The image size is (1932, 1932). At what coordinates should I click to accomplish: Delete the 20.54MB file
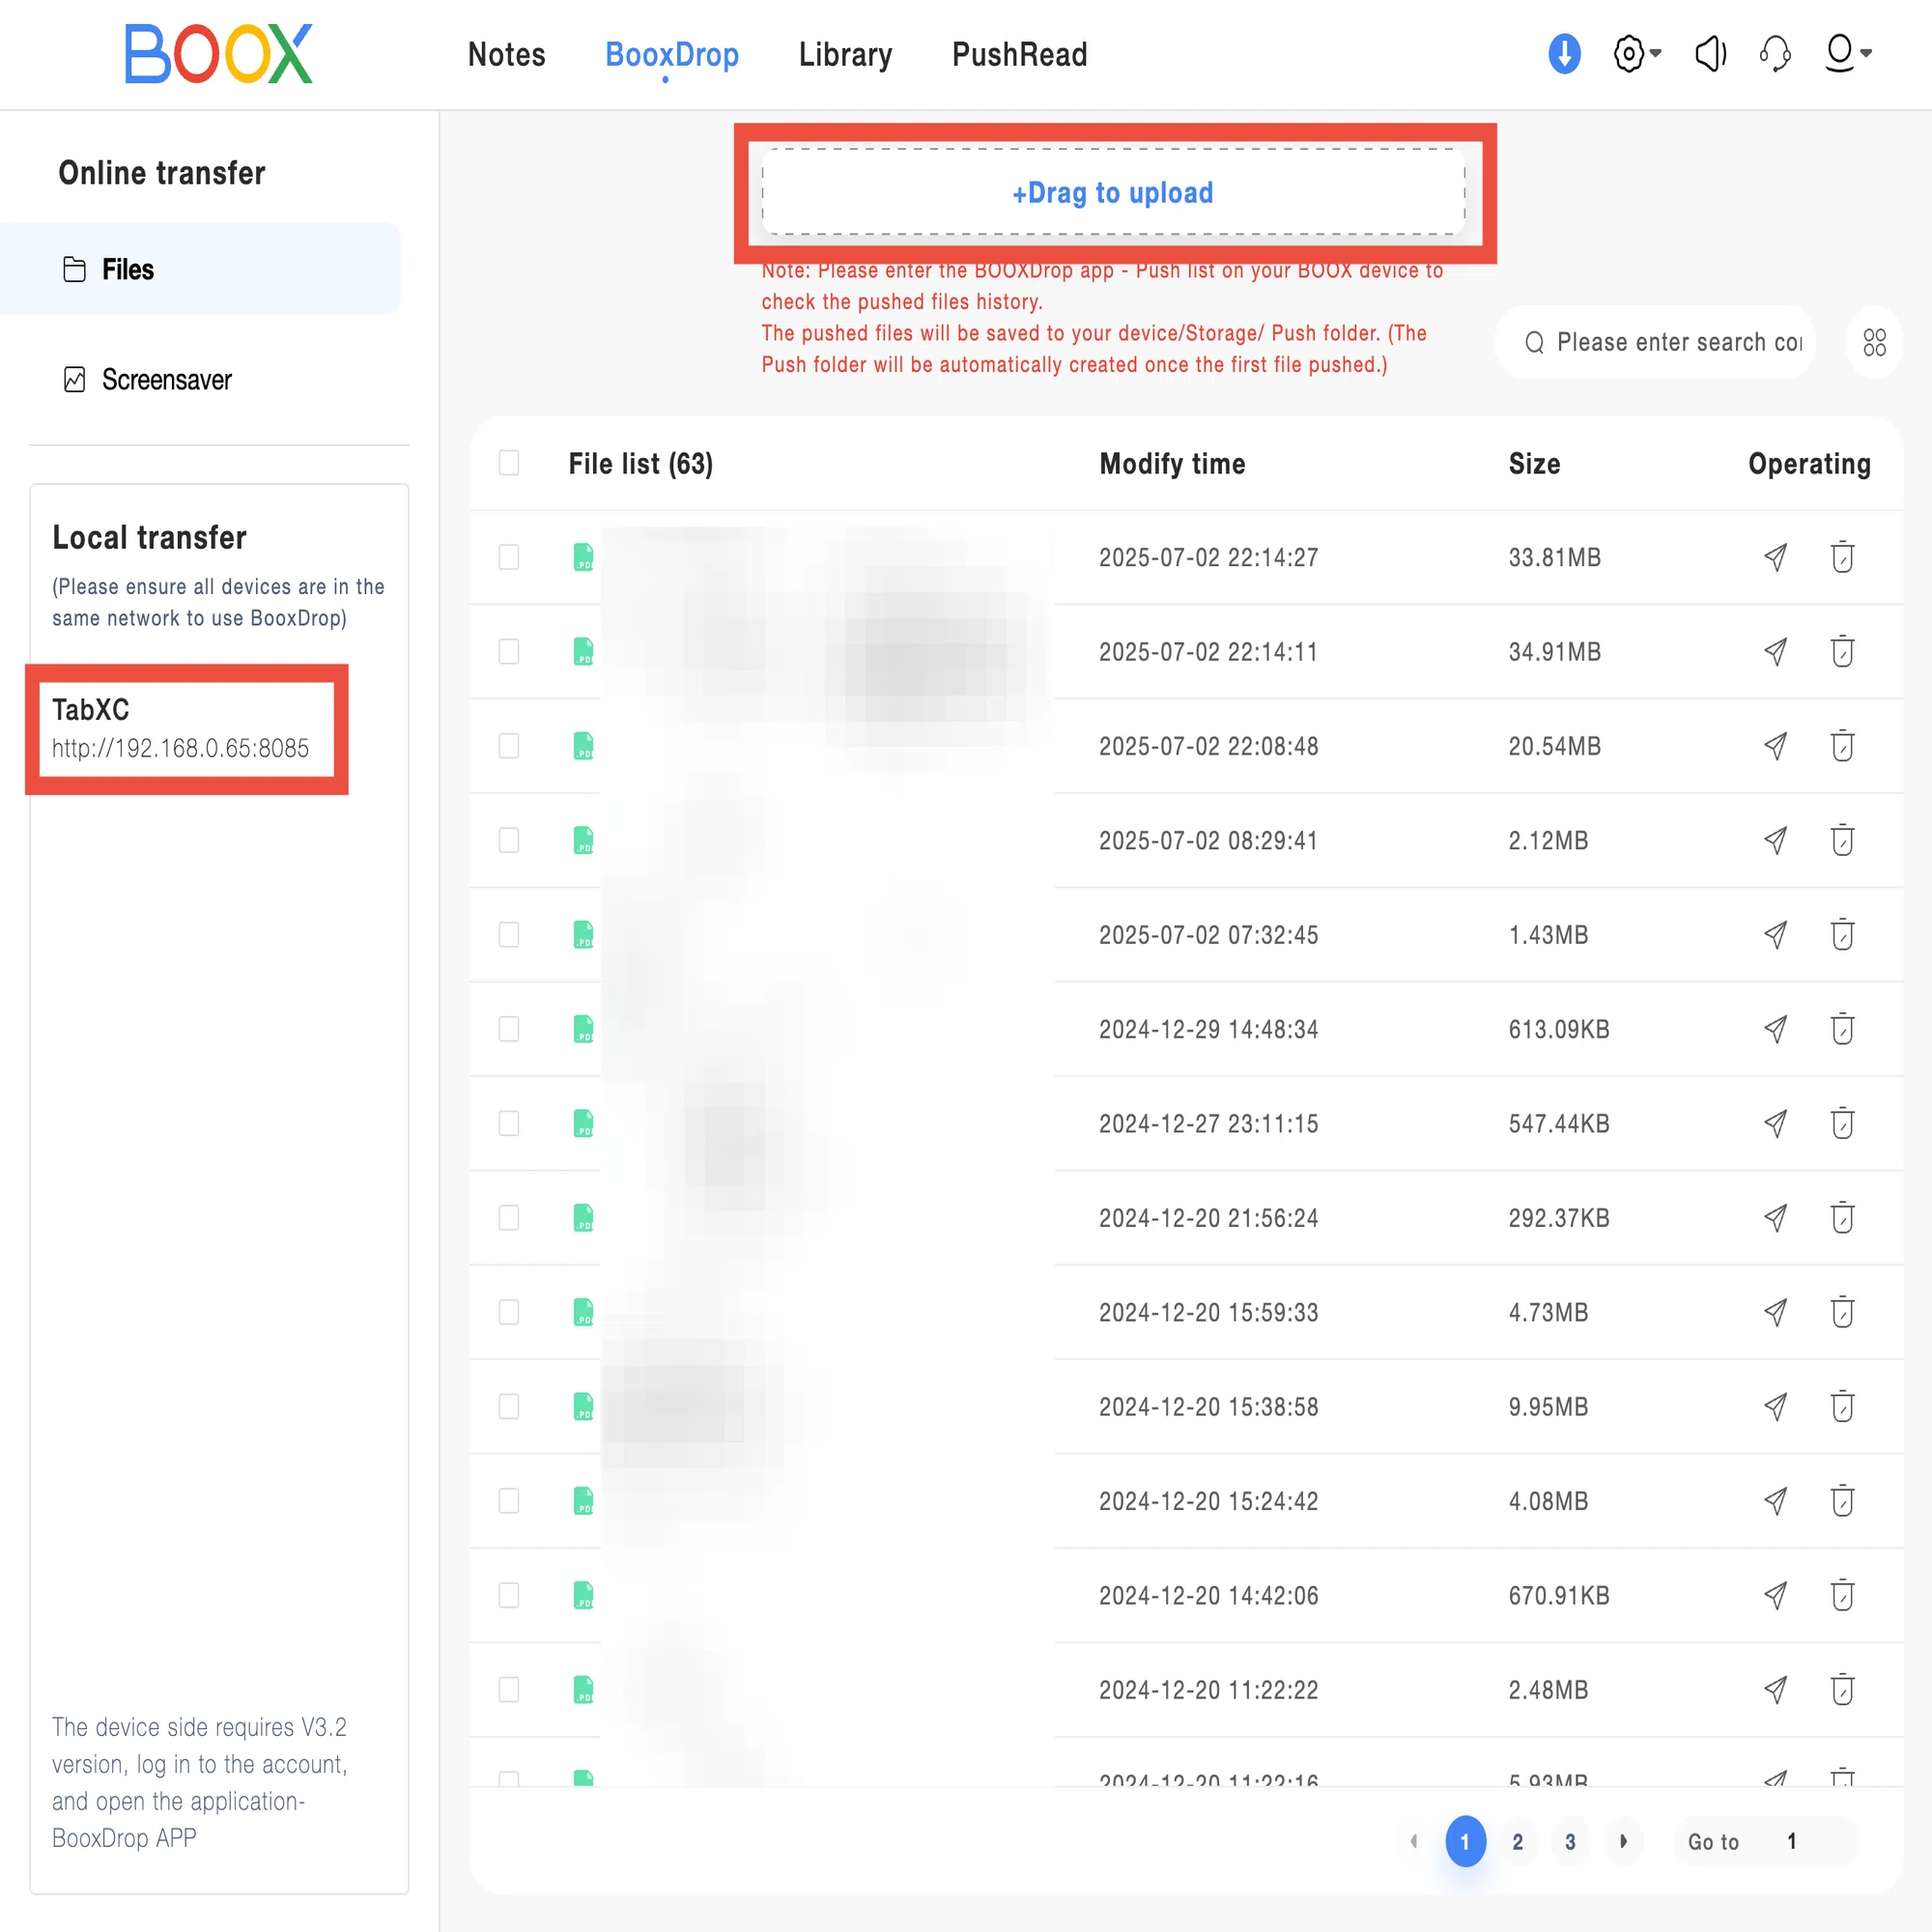(x=1842, y=746)
